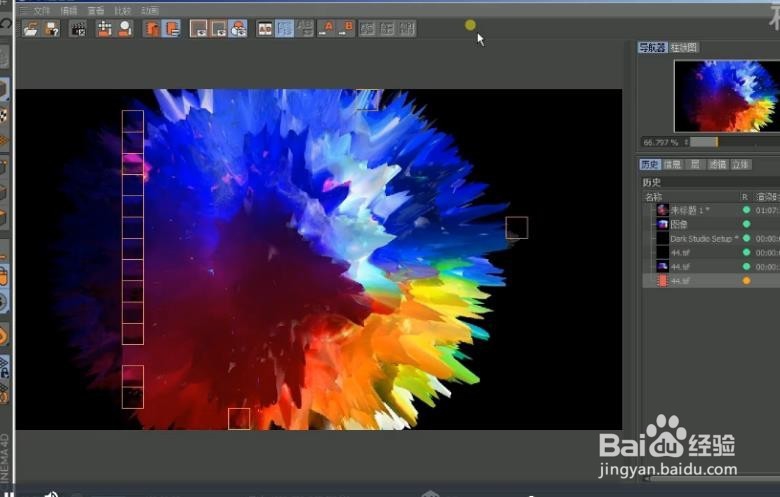This screenshot has height=497, width=780.
Task: Click the navigator zoom slider
Action: click(735, 142)
